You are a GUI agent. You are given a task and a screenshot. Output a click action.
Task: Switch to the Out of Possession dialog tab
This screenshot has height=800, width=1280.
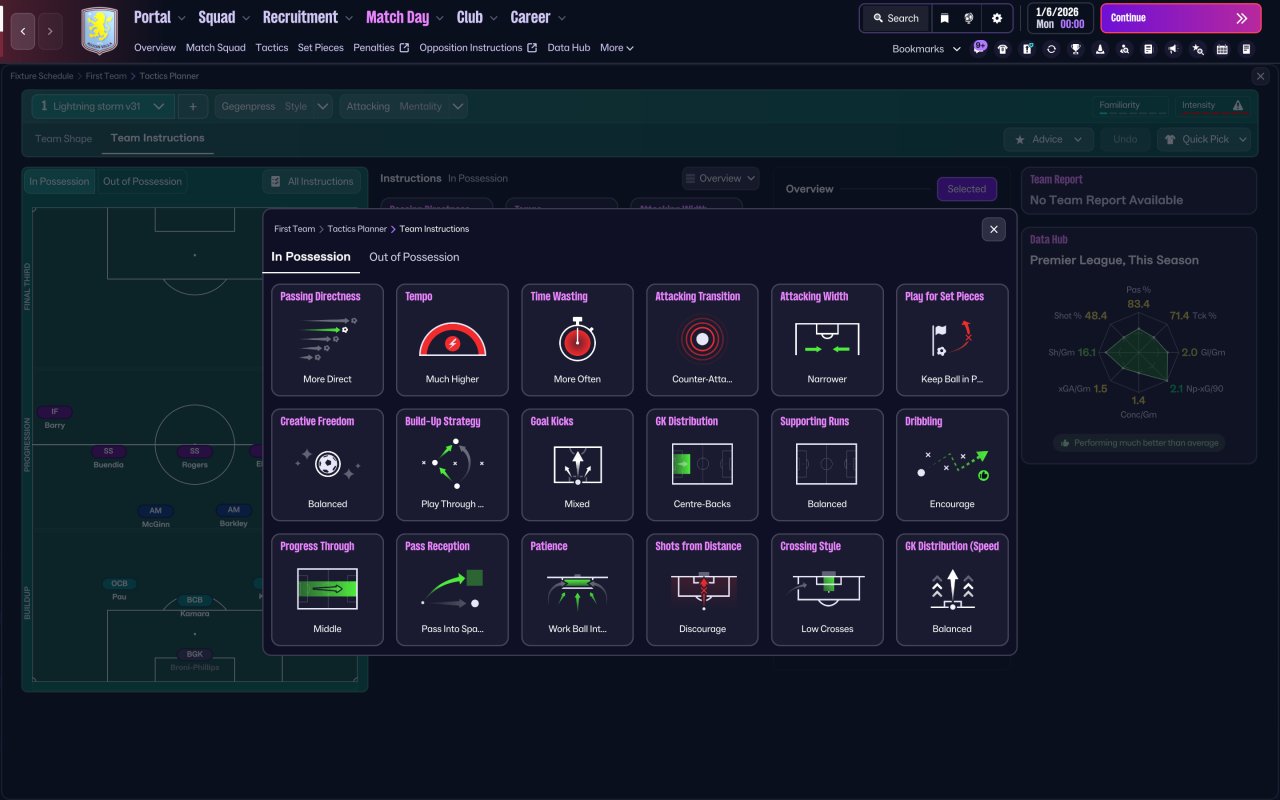[414, 257]
